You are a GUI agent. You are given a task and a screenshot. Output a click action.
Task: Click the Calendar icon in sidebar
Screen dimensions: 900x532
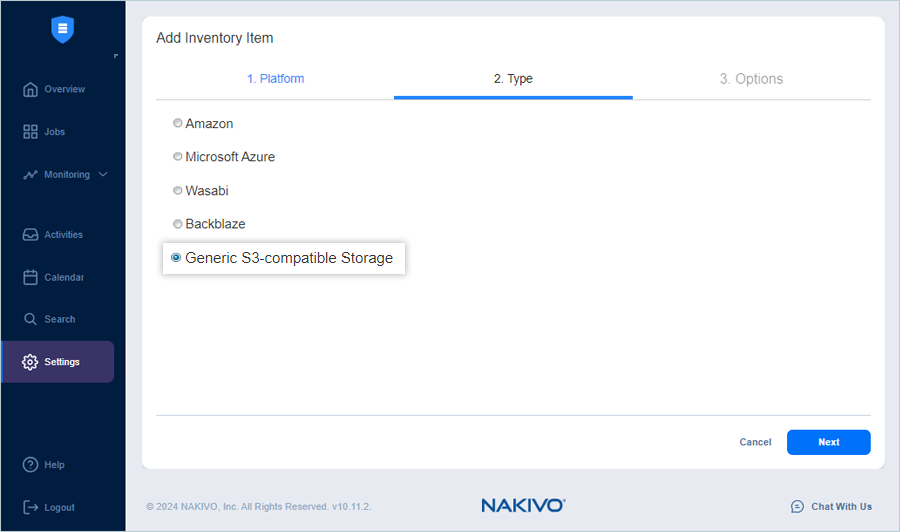pyautogui.click(x=30, y=277)
